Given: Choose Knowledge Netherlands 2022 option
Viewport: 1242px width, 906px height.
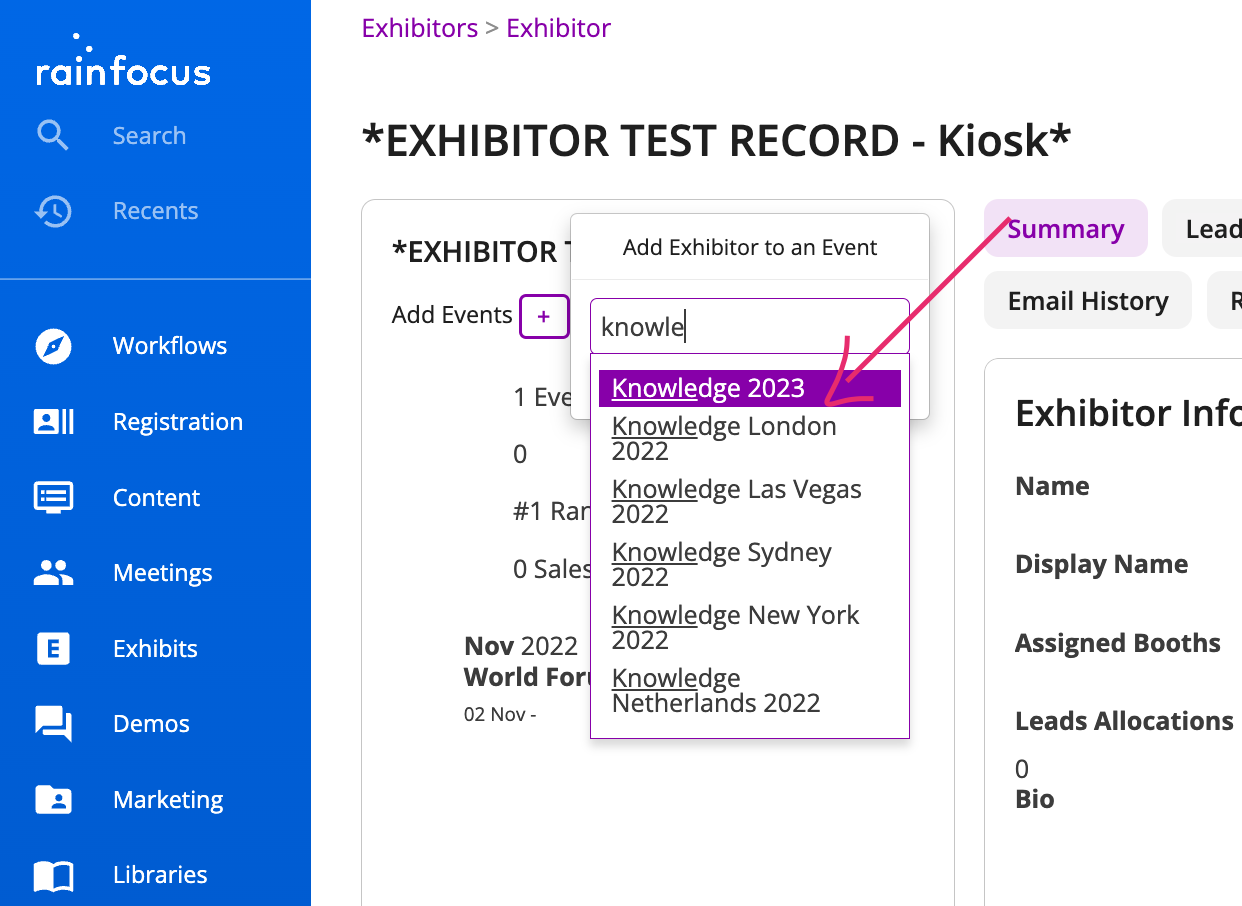Looking at the screenshot, I should click(x=715, y=690).
